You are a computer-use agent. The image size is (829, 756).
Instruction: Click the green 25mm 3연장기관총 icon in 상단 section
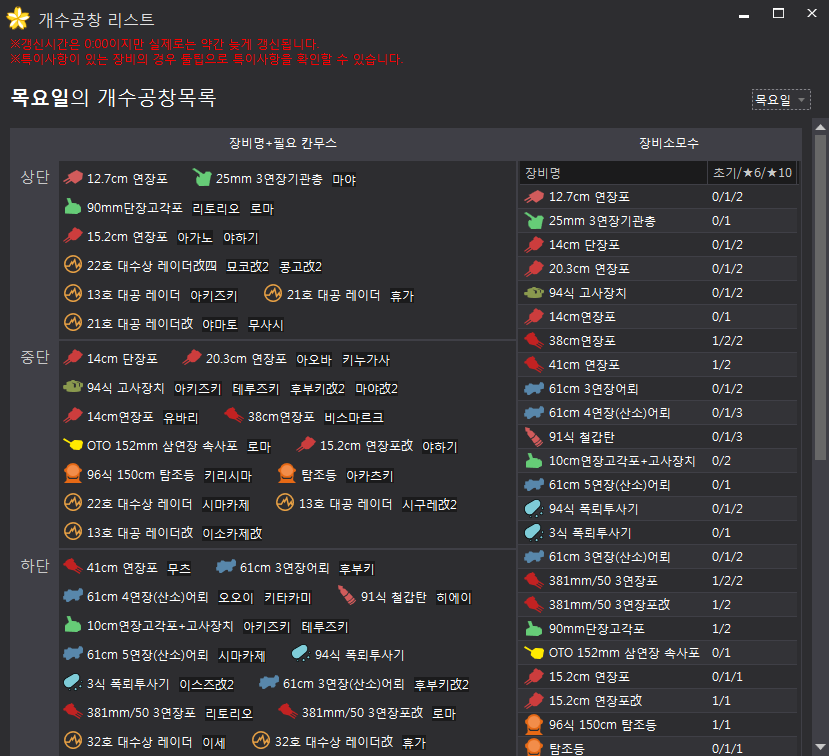coord(202,179)
